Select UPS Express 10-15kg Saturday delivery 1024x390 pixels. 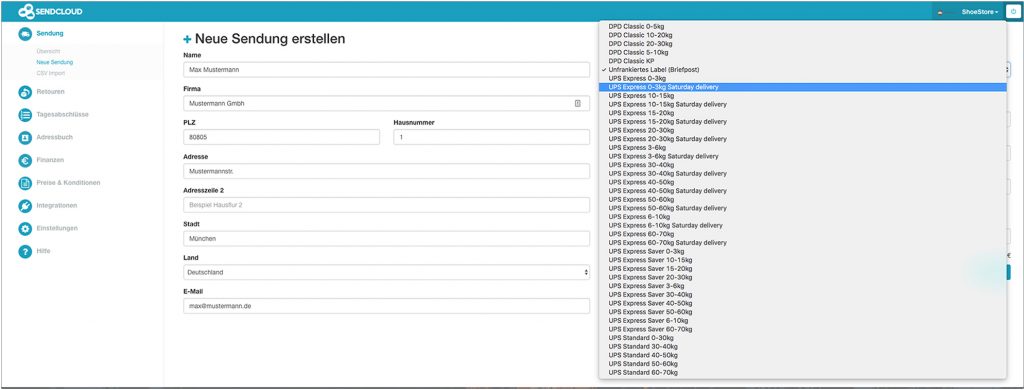(803, 105)
